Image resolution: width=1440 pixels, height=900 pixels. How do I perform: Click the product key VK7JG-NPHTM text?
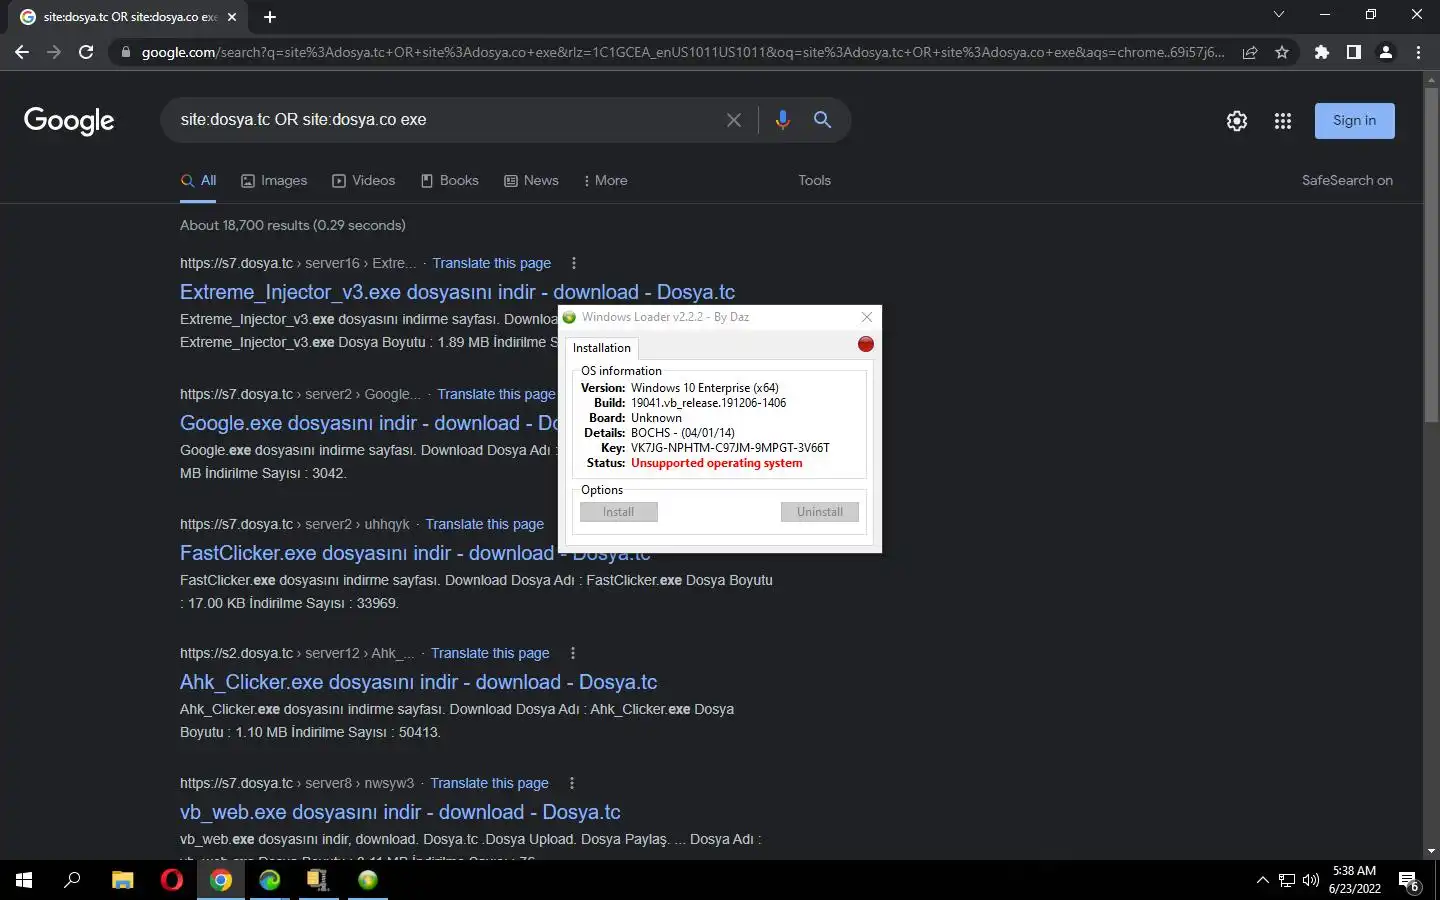click(730, 448)
